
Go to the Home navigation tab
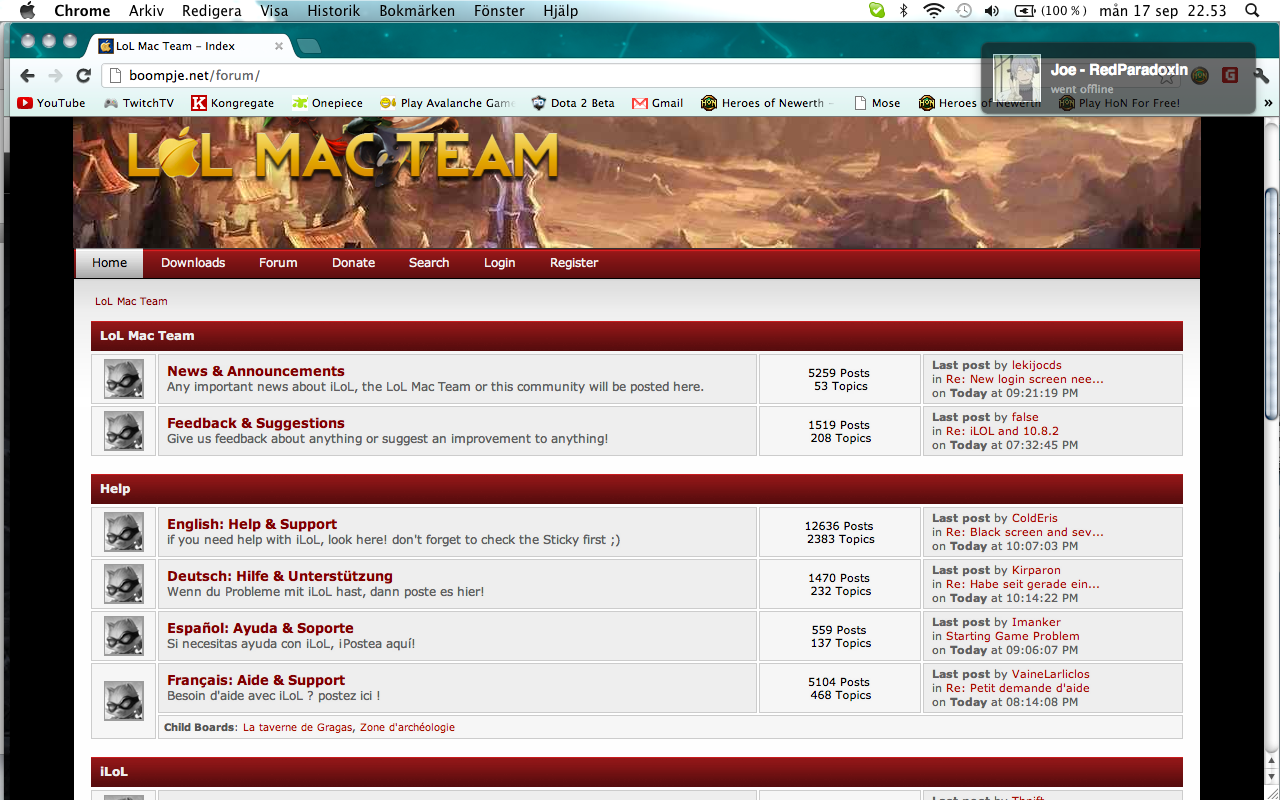tap(110, 263)
